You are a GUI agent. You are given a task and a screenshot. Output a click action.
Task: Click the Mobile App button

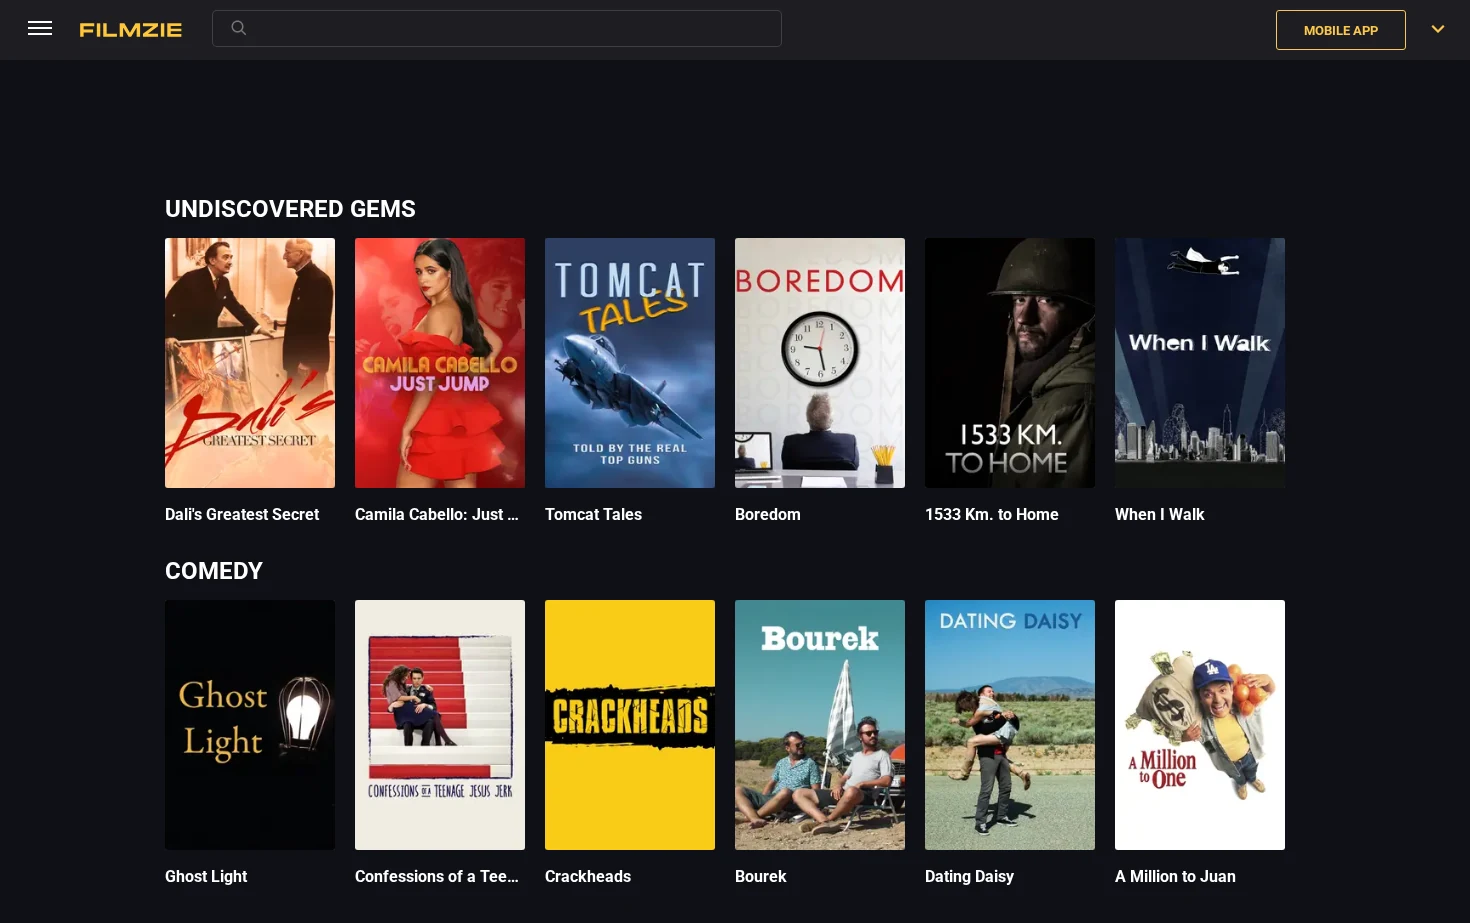1340,30
